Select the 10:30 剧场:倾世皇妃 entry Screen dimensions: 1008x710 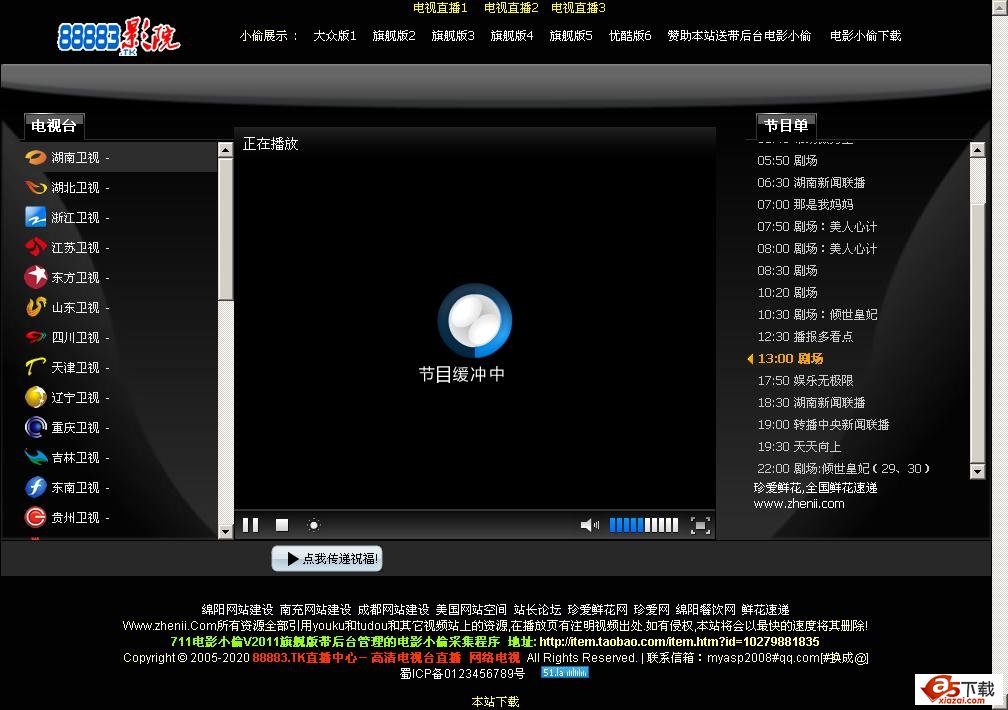[x=817, y=314]
